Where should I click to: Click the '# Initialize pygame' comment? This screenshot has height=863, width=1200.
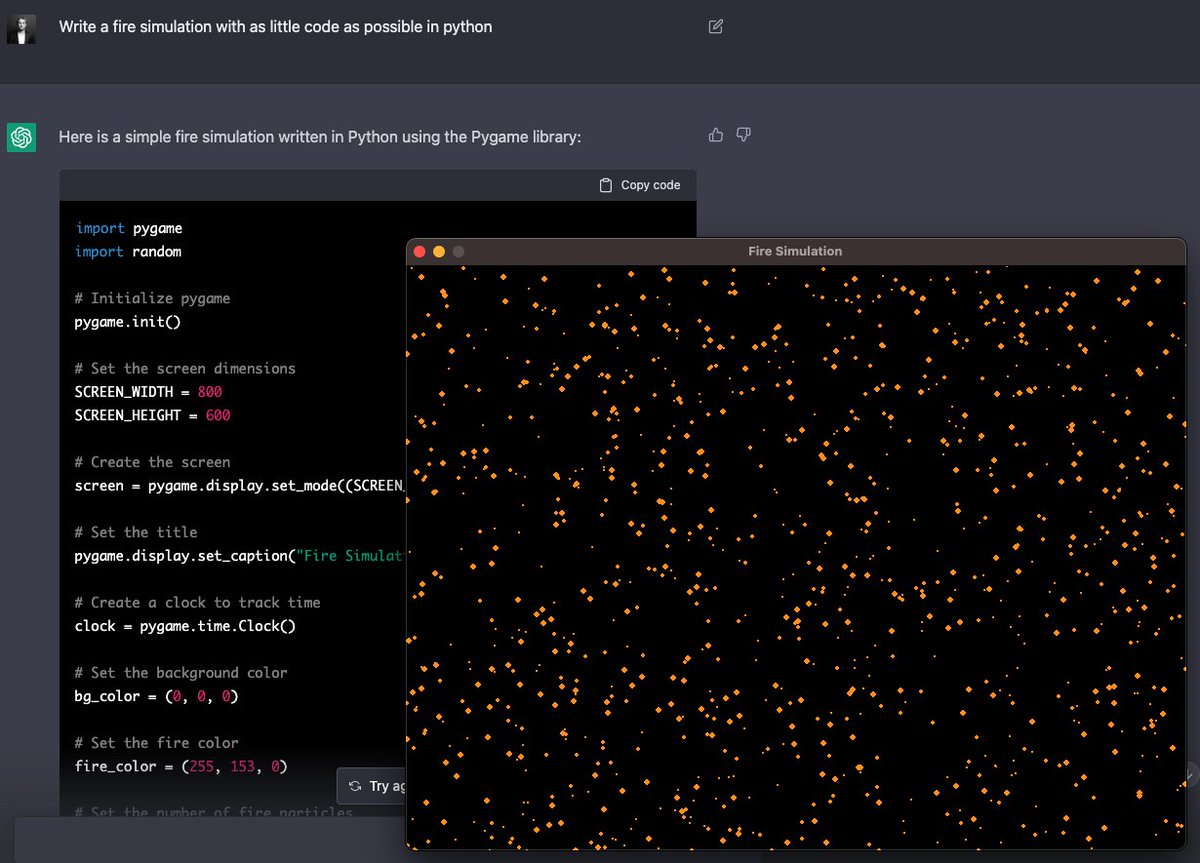[152, 298]
